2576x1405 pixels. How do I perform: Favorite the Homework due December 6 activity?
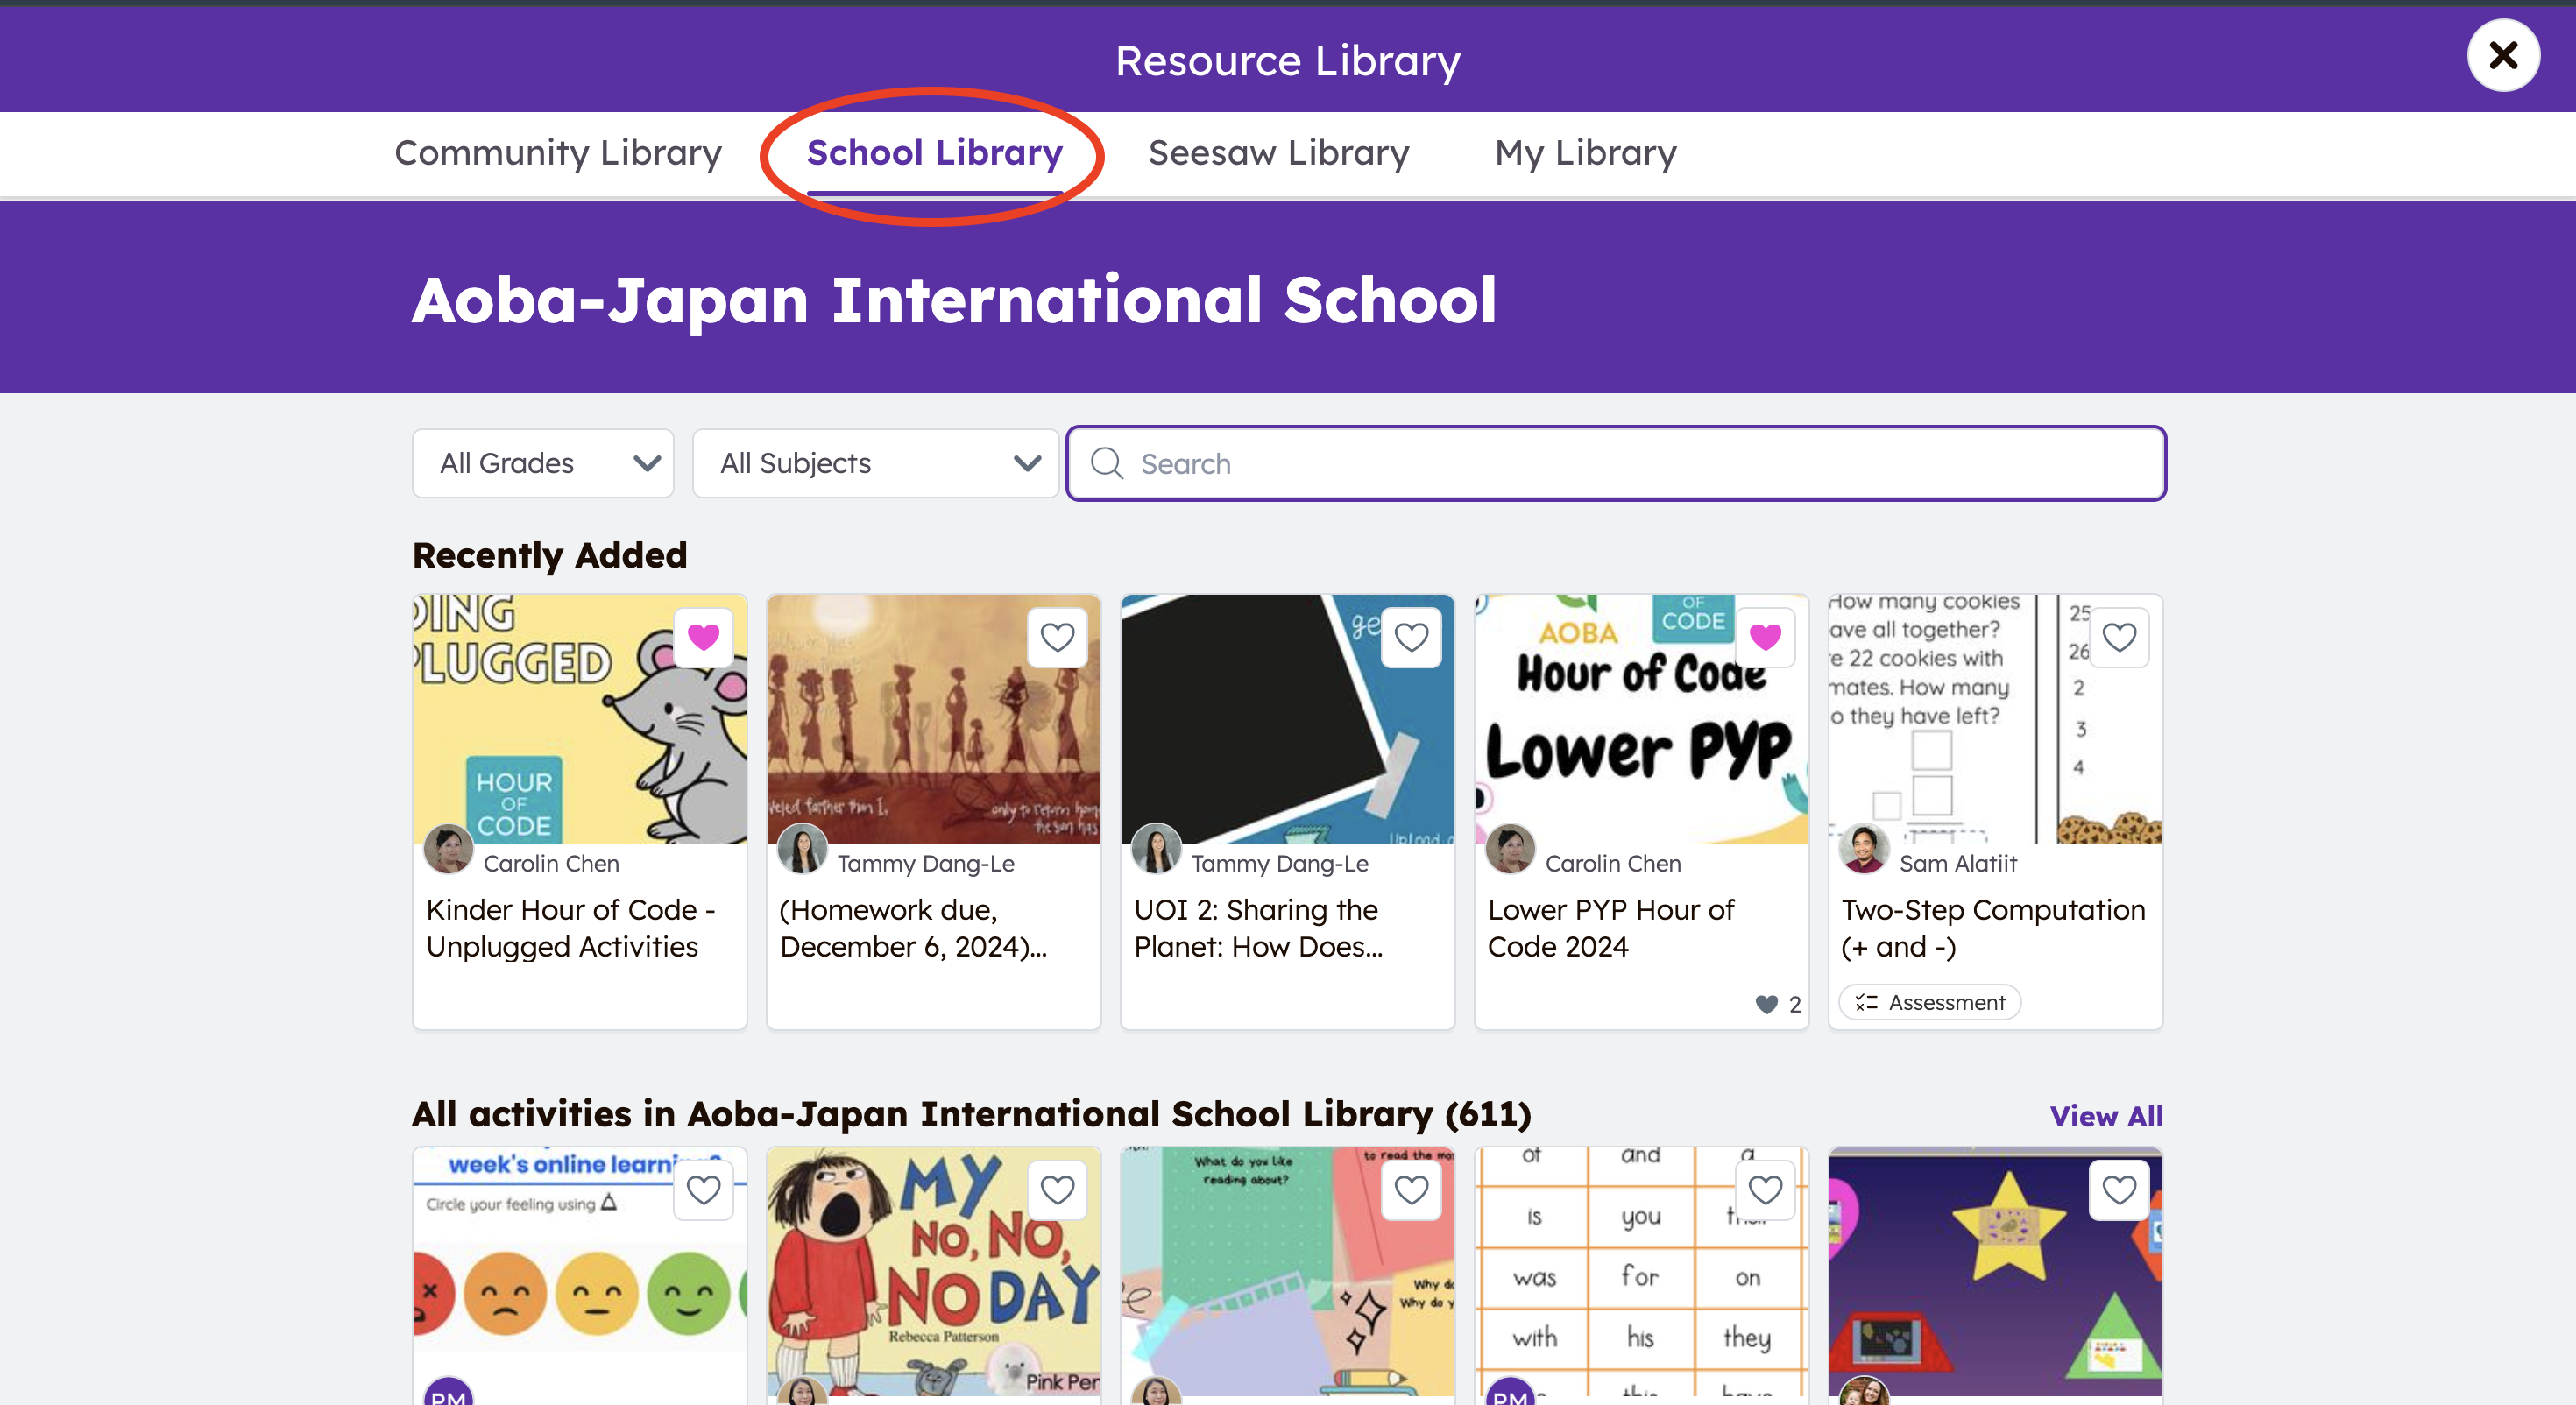[1057, 637]
